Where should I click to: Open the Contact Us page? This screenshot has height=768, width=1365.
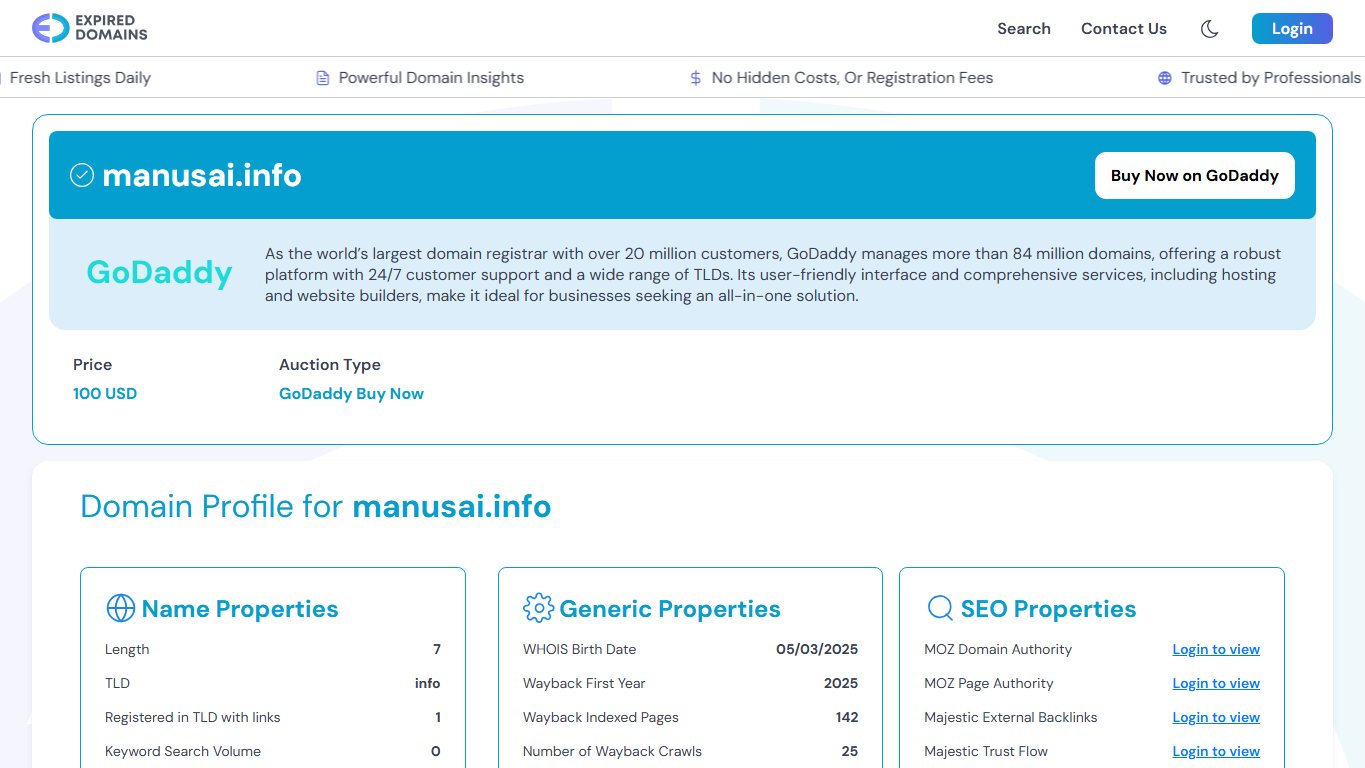[1124, 29]
